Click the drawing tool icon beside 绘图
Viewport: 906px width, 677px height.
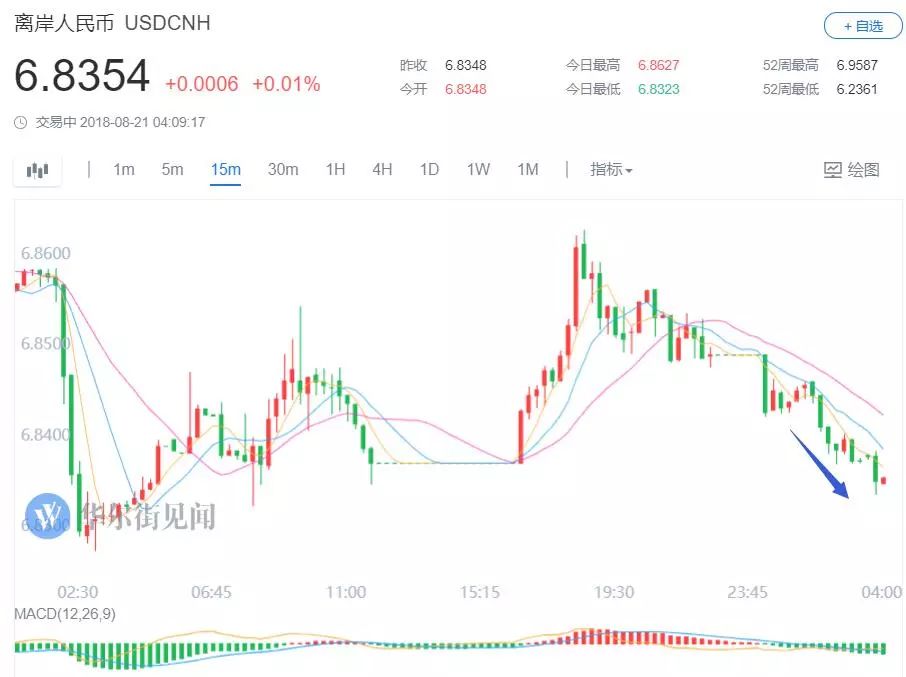pos(833,170)
